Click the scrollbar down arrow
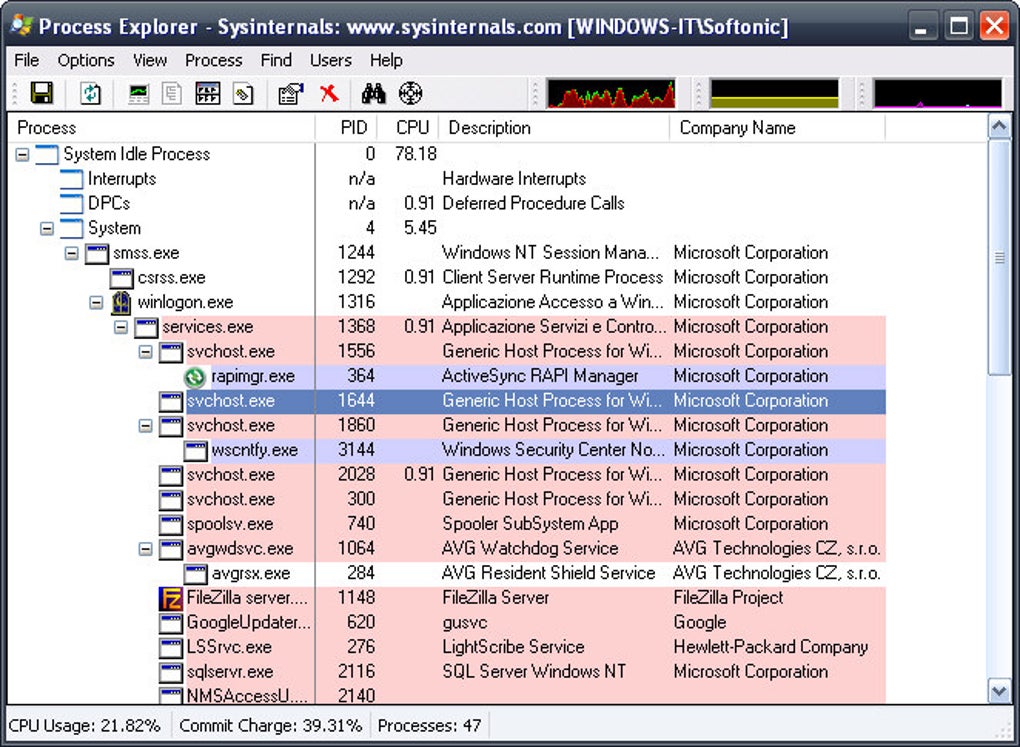This screenshot has height=747, width=1020. tap(998, 690)
